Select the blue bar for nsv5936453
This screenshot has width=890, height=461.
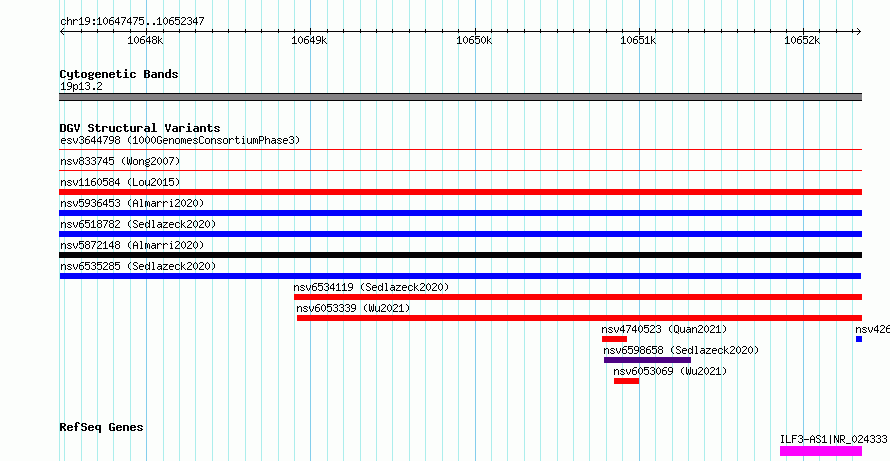461,213
